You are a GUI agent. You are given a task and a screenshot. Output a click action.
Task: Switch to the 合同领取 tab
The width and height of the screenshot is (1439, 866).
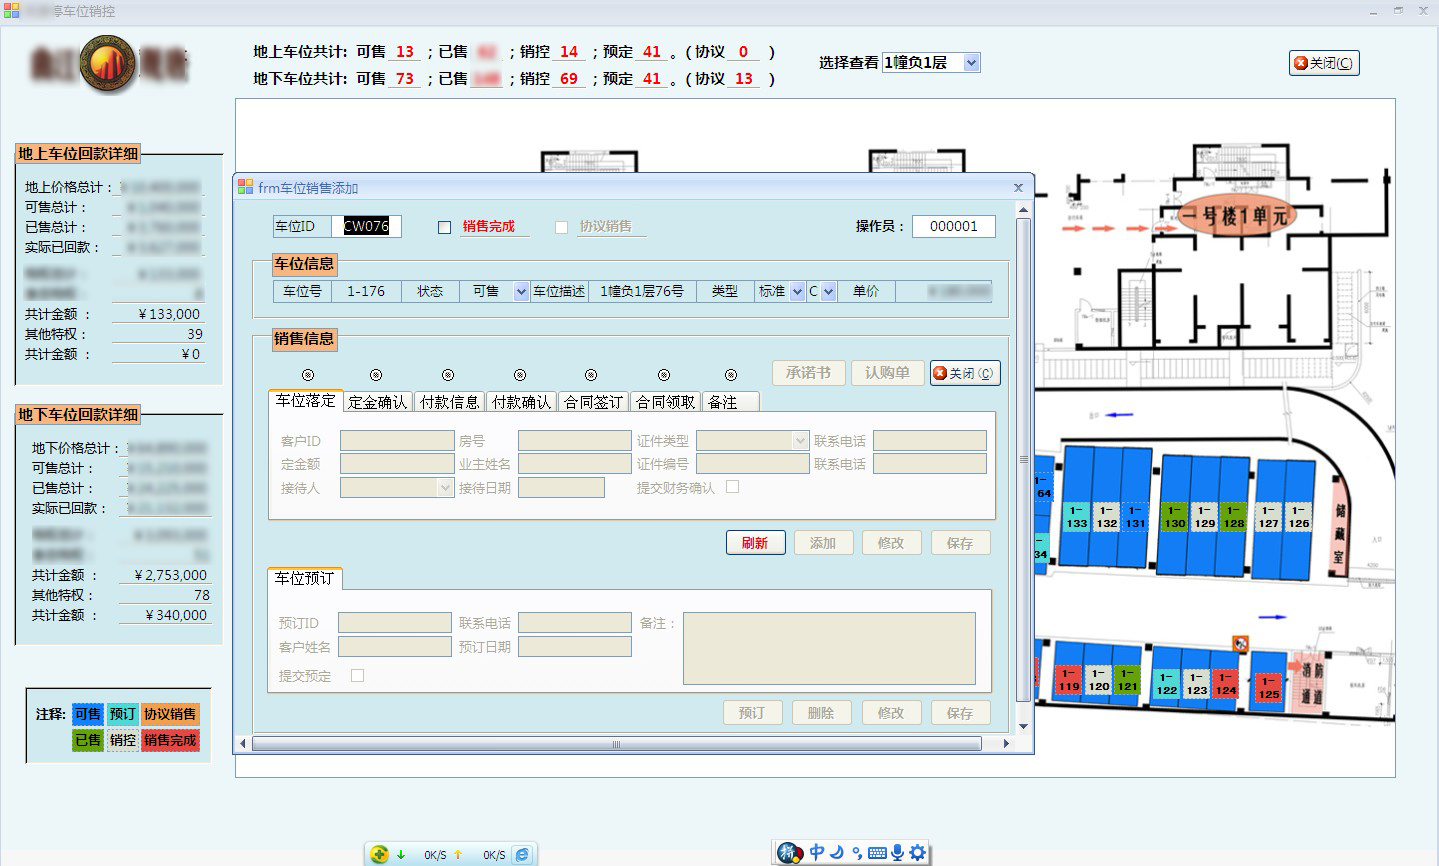click(x=665, y=402)
